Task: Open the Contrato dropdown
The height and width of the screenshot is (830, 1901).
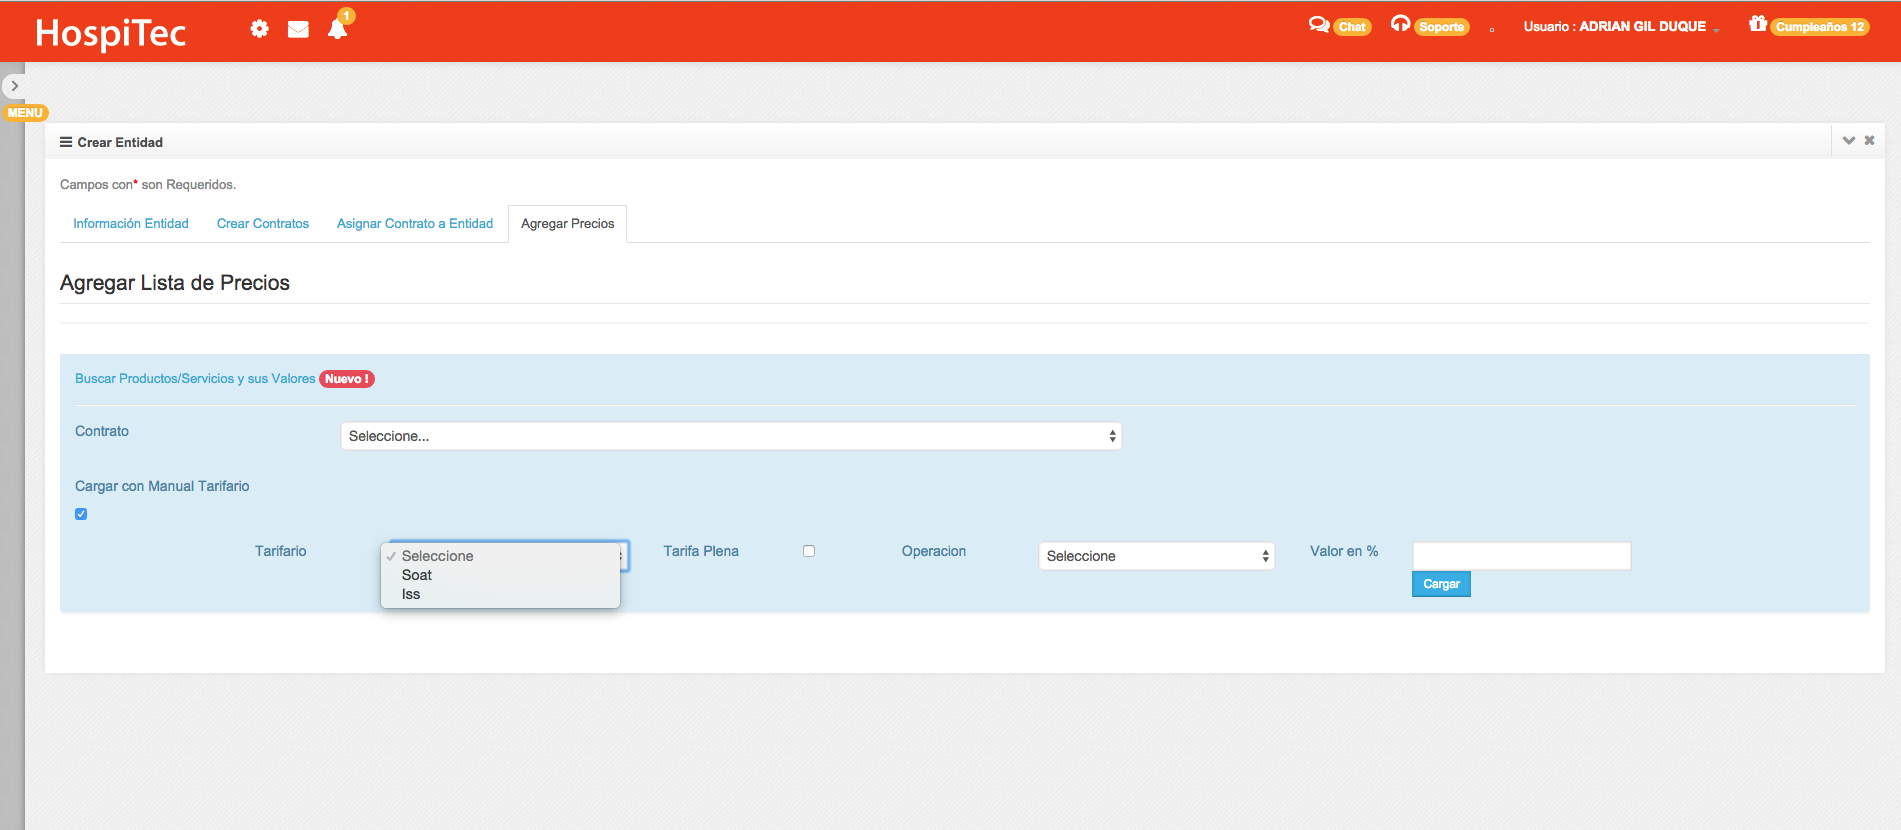Action: tap(731, 436)
